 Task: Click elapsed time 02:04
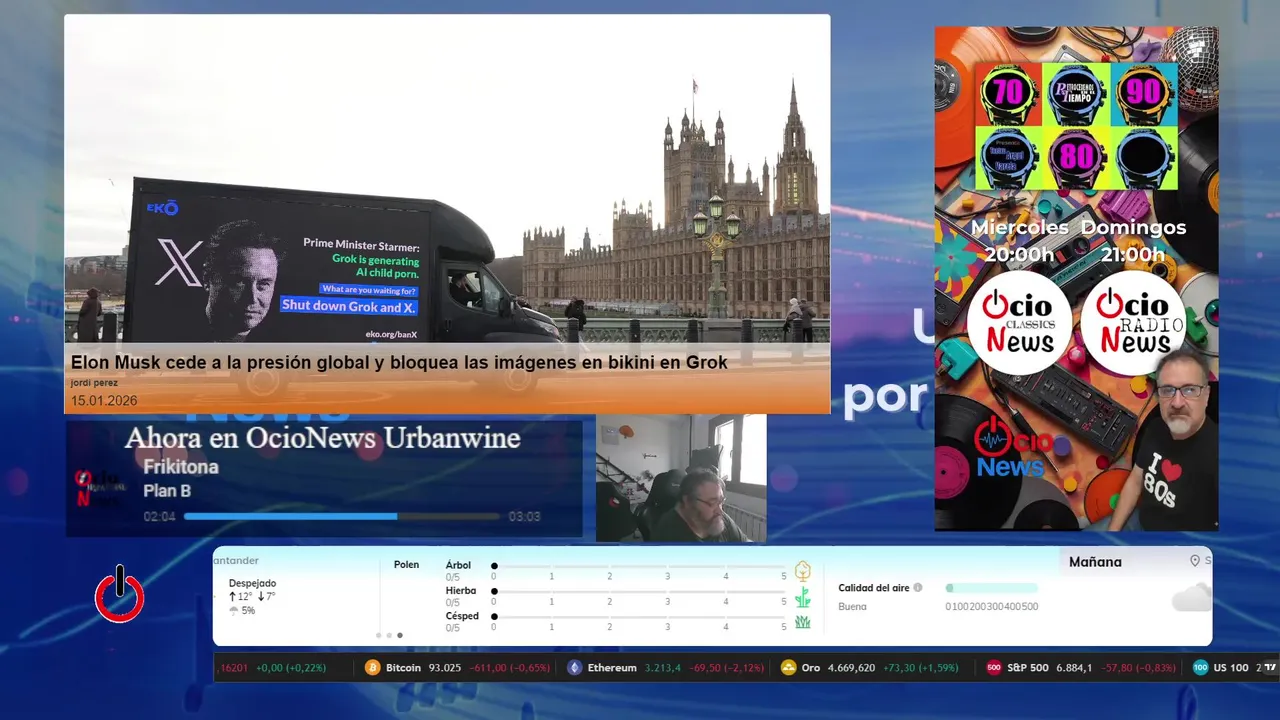point(160,517)
